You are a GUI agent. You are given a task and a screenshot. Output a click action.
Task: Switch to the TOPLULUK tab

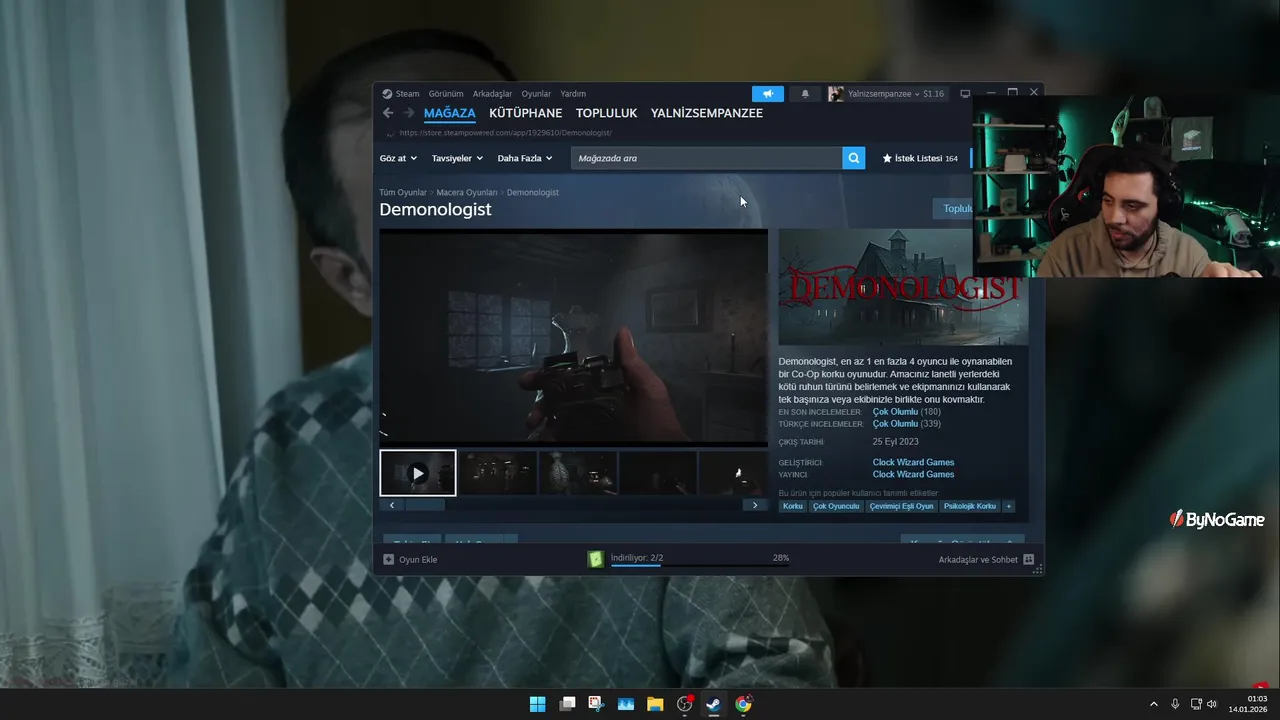(x=607, y=113)
